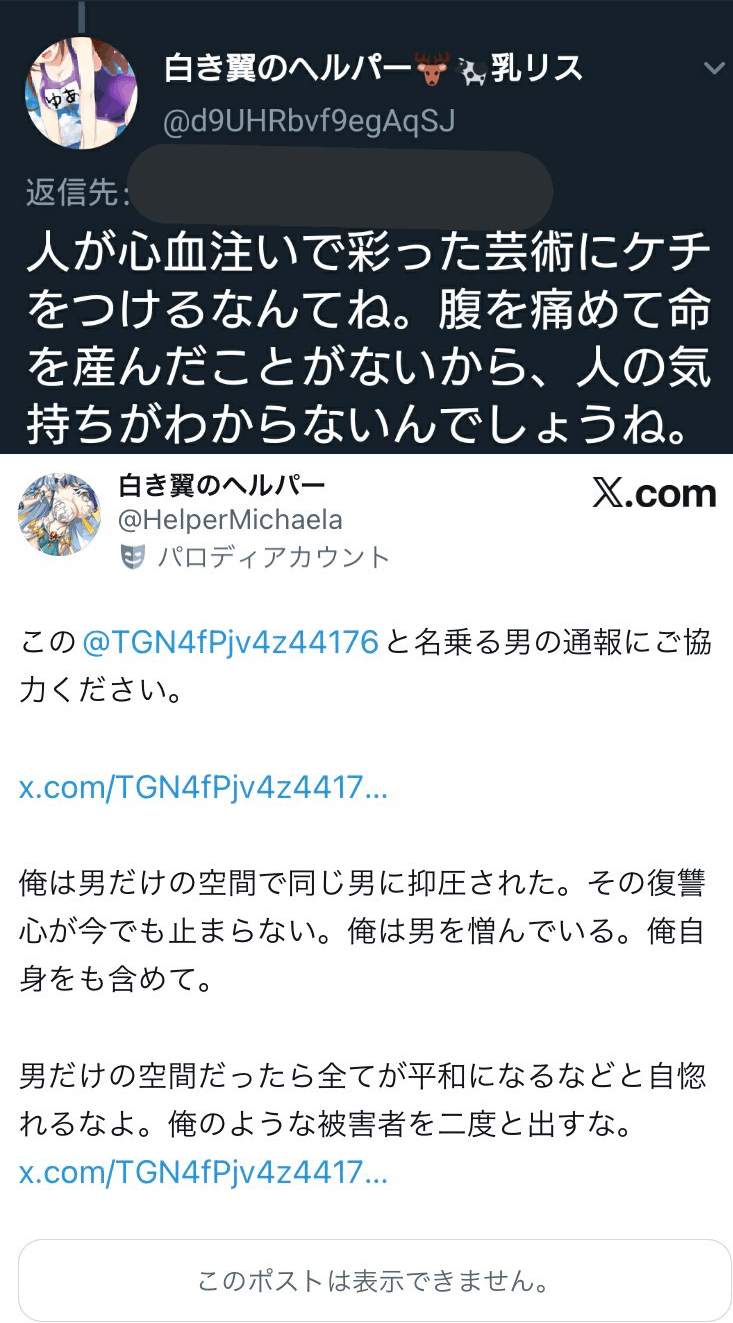The image size is (733, 1323).
Task: Click the パロディアカウント label
Action: click(273, 557)
